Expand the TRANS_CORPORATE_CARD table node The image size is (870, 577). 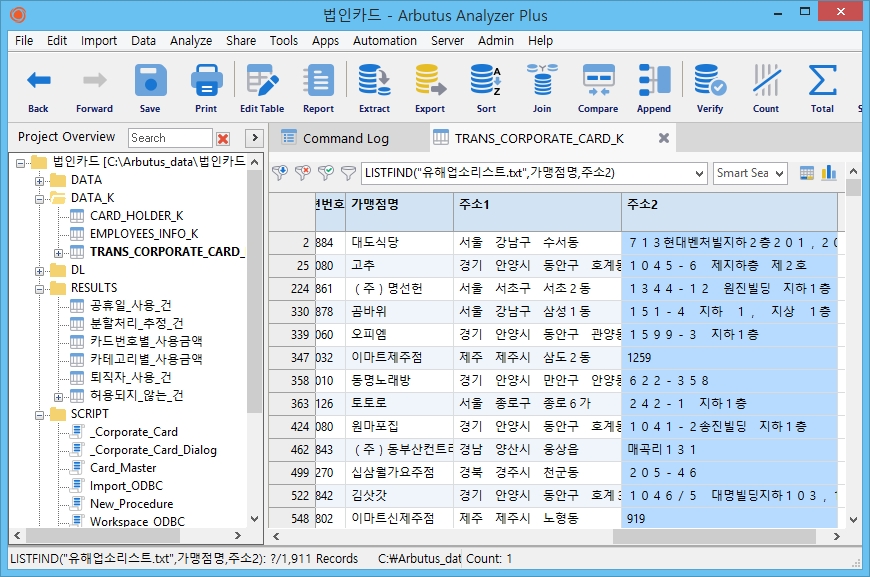pos(58,253)
